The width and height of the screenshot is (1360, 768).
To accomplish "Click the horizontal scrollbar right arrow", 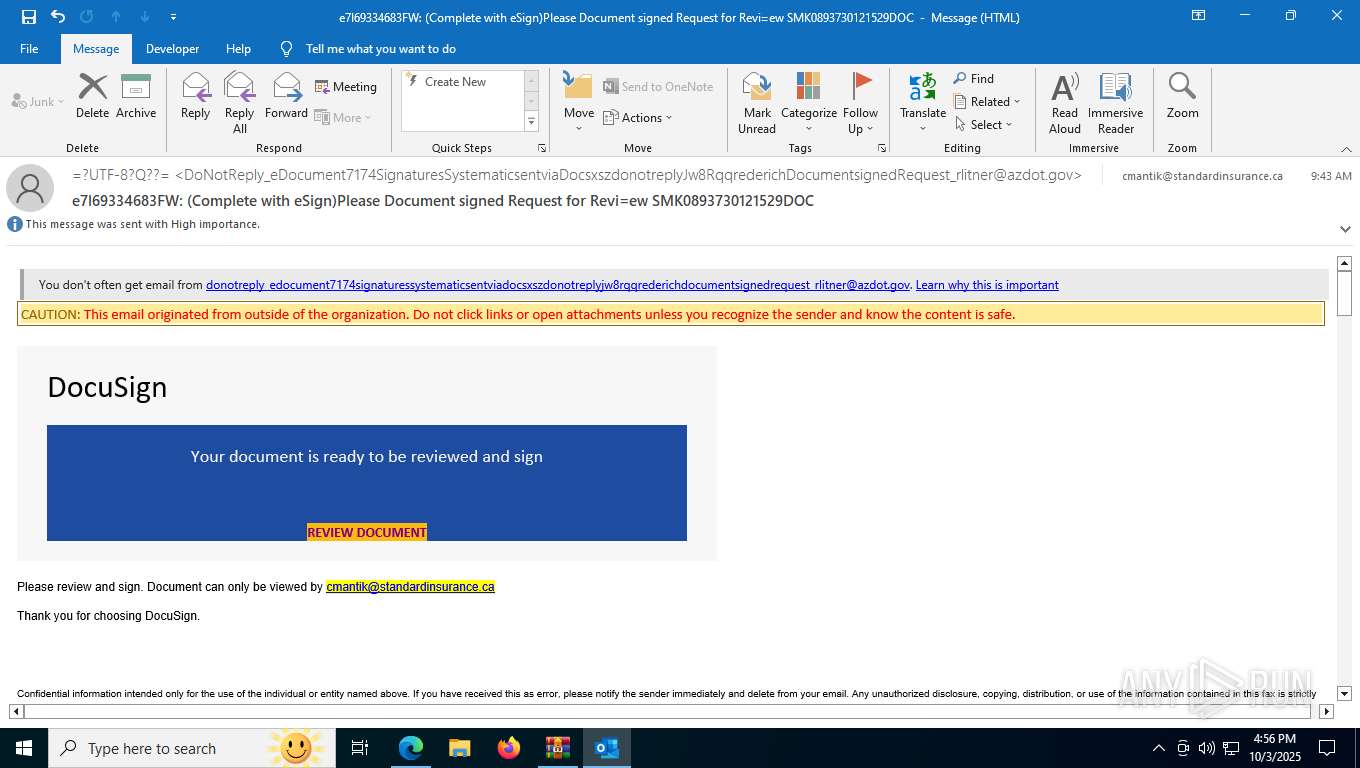I will coord(1327,712).
